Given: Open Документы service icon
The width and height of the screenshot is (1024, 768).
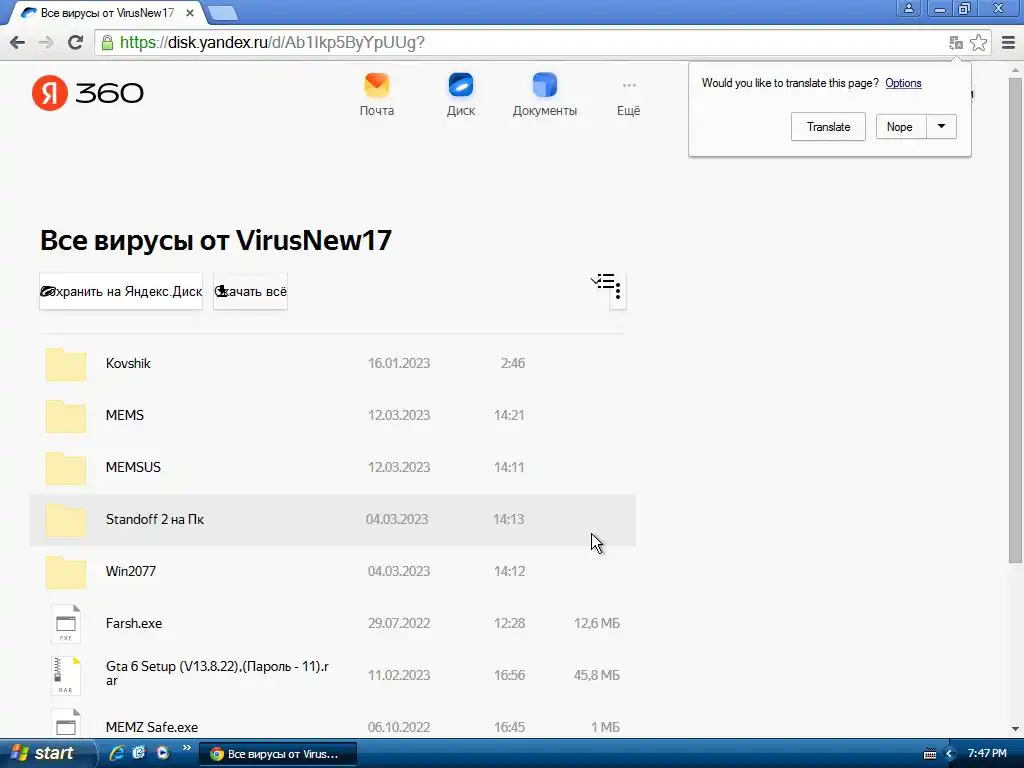Looking at the screenshot, I should 545,85.
